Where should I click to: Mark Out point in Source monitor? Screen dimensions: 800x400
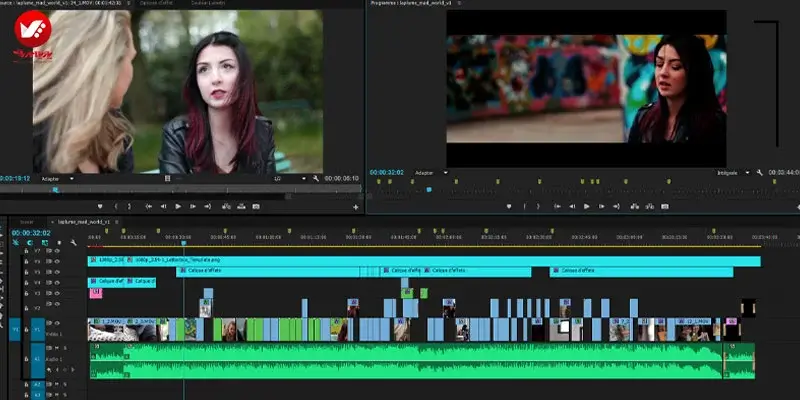click(x=130, y=206)
